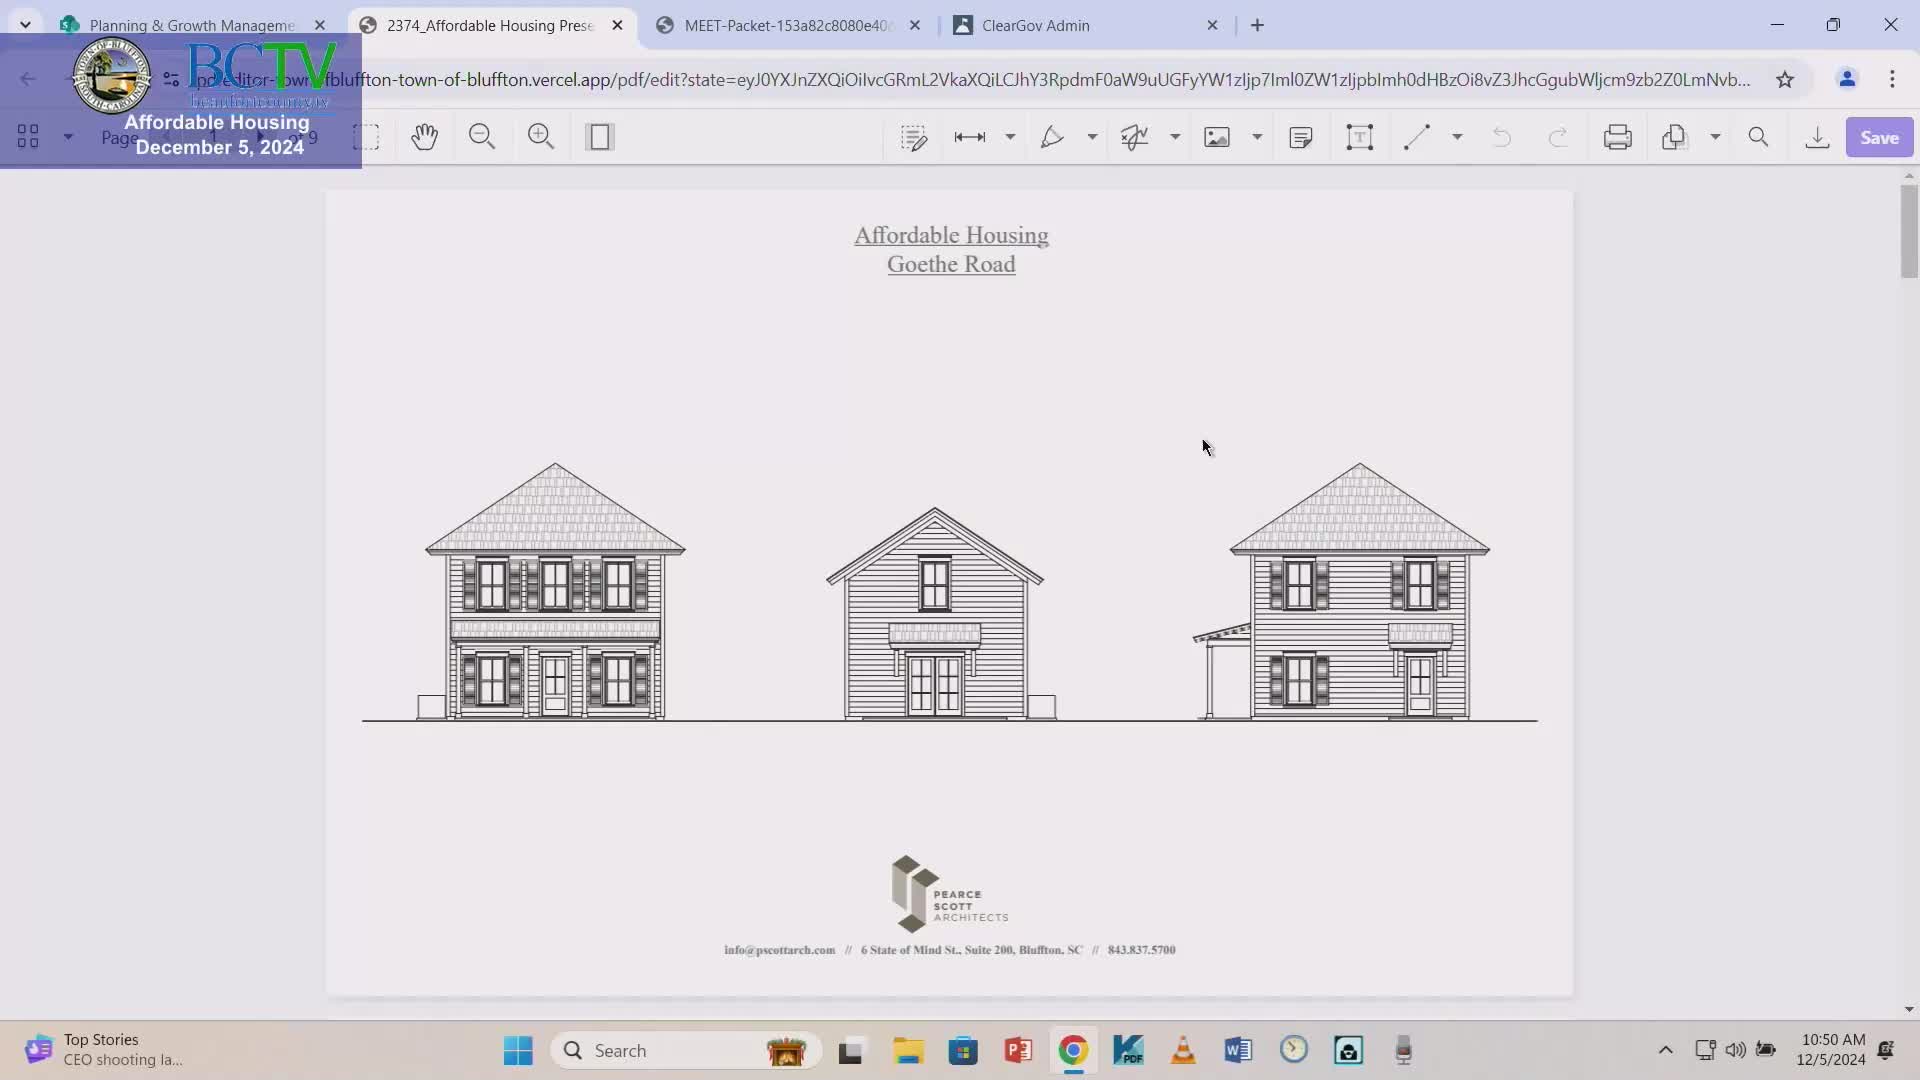The image size is (1920, 1080).
Task: Switch to 2374_Affordable Housing Presentation tab
Action: [x=490, y=25]
